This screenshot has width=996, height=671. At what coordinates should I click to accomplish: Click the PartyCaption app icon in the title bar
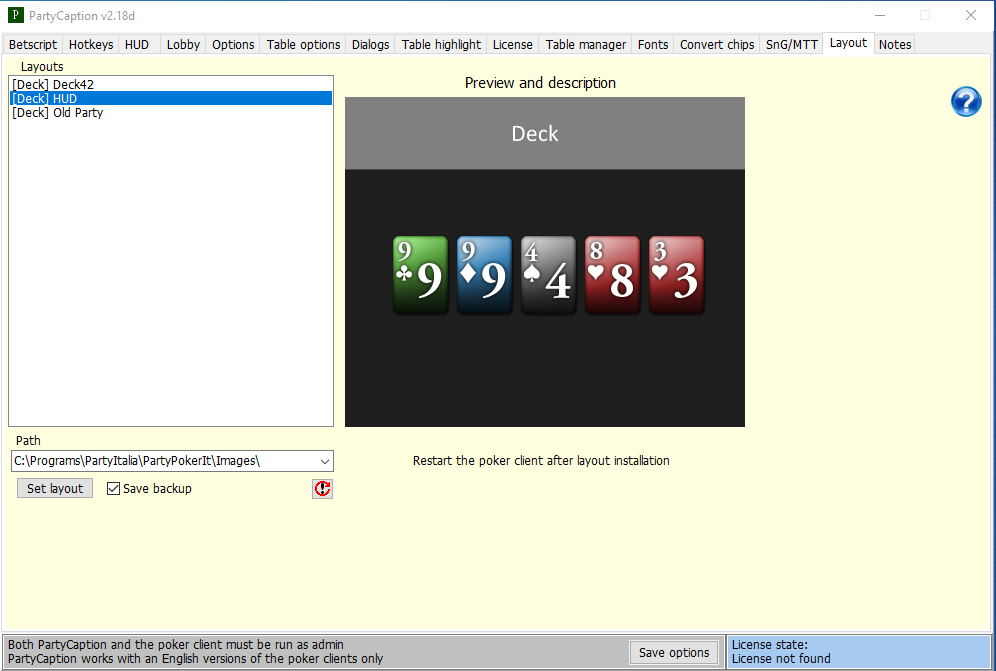coord(16,15)
